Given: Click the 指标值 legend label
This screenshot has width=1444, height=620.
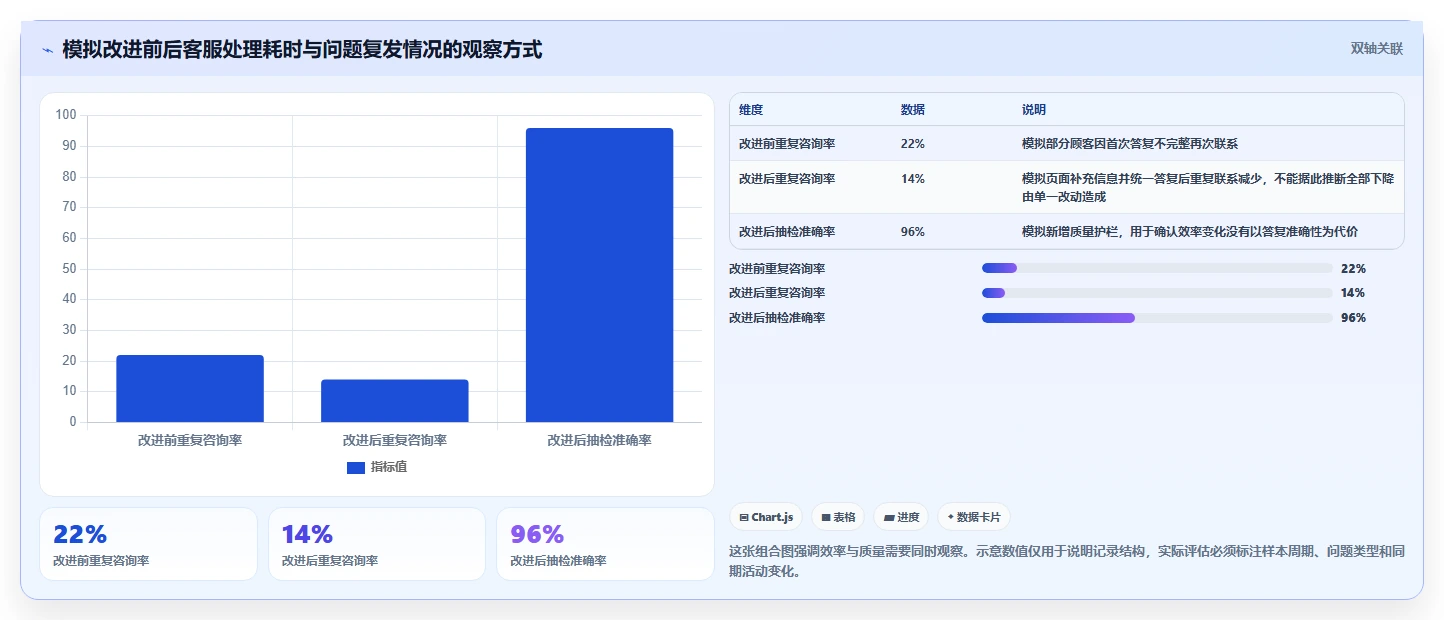Looking at the screenshot, I should click(x=389, y=467).
